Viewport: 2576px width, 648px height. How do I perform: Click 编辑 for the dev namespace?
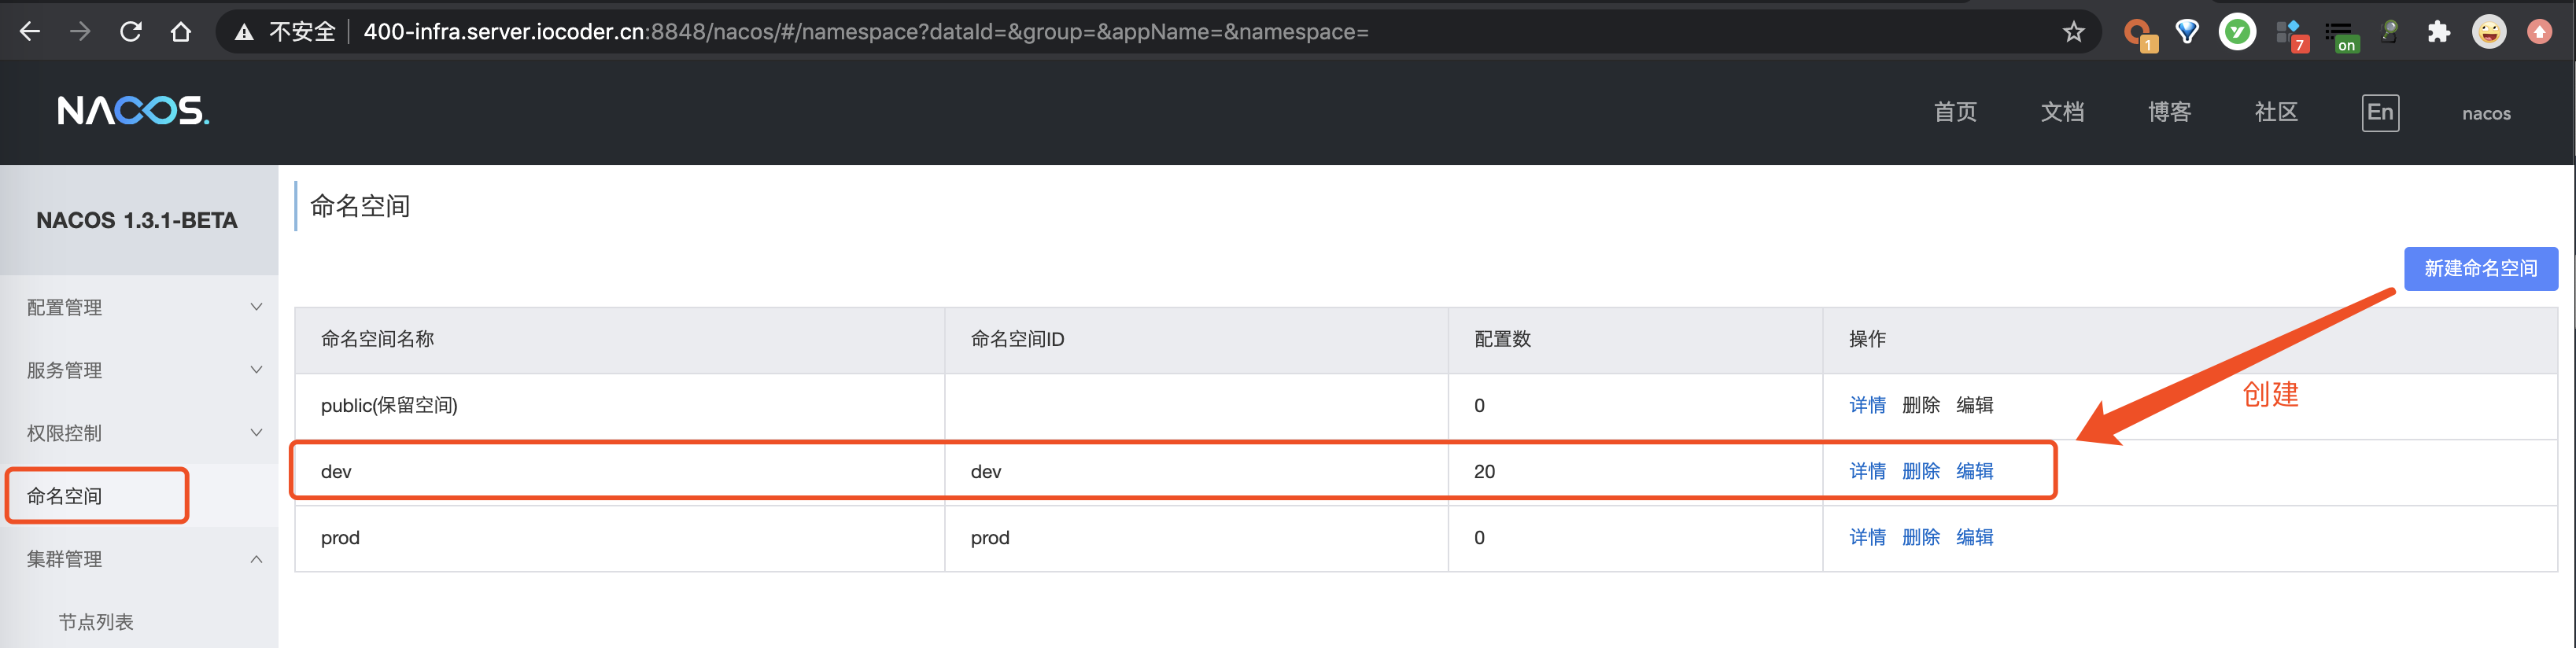(1974, 471)
